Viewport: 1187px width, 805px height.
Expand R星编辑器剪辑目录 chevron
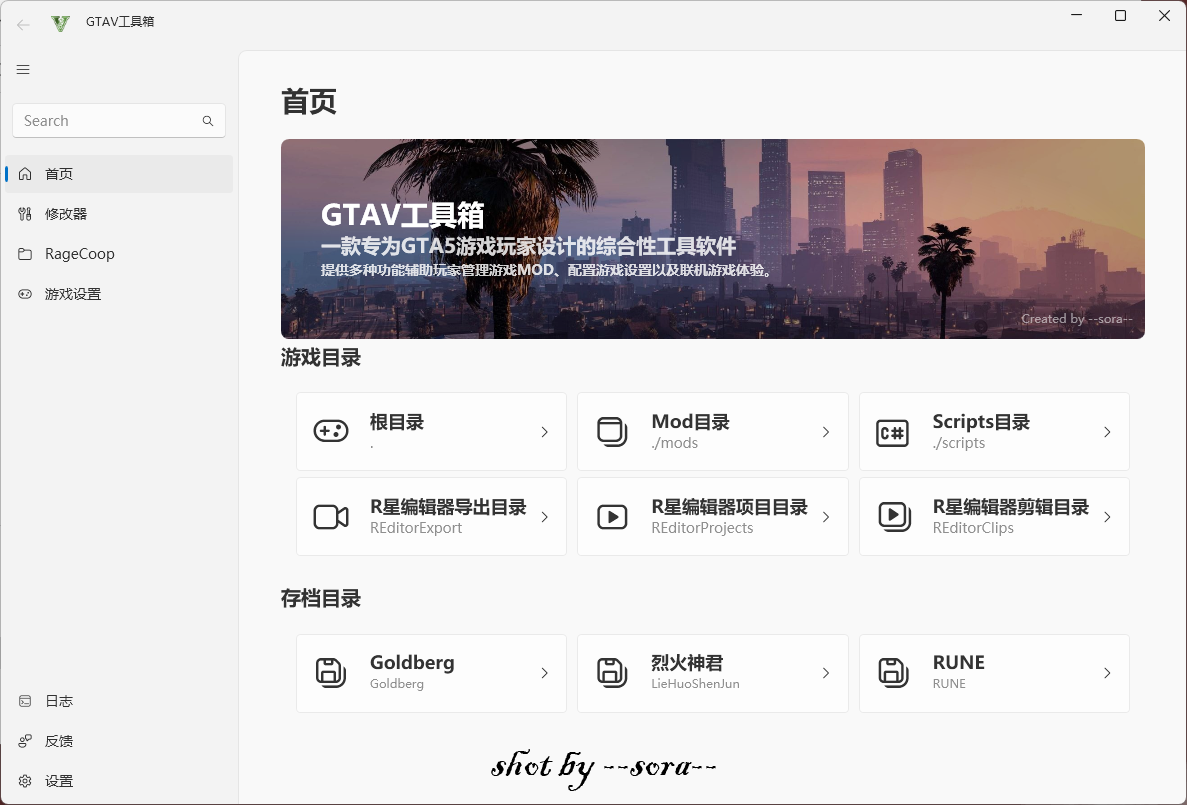[1108, 517]
